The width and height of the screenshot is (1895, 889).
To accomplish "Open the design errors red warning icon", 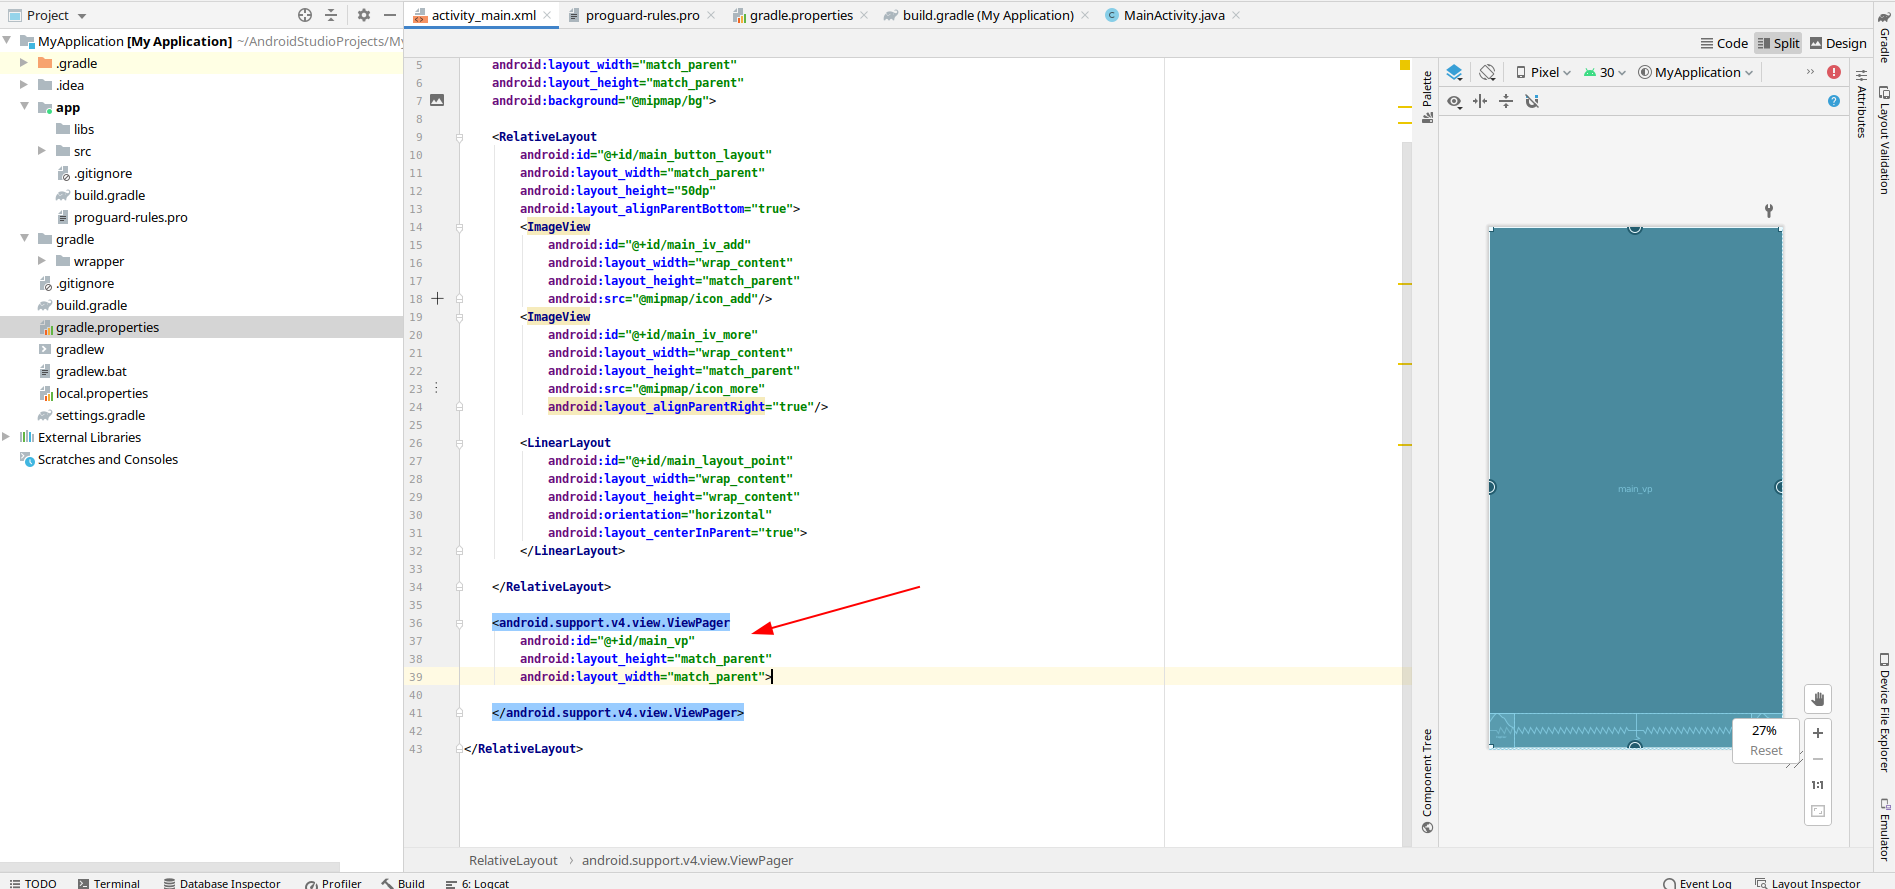I will pos(1834,72).
